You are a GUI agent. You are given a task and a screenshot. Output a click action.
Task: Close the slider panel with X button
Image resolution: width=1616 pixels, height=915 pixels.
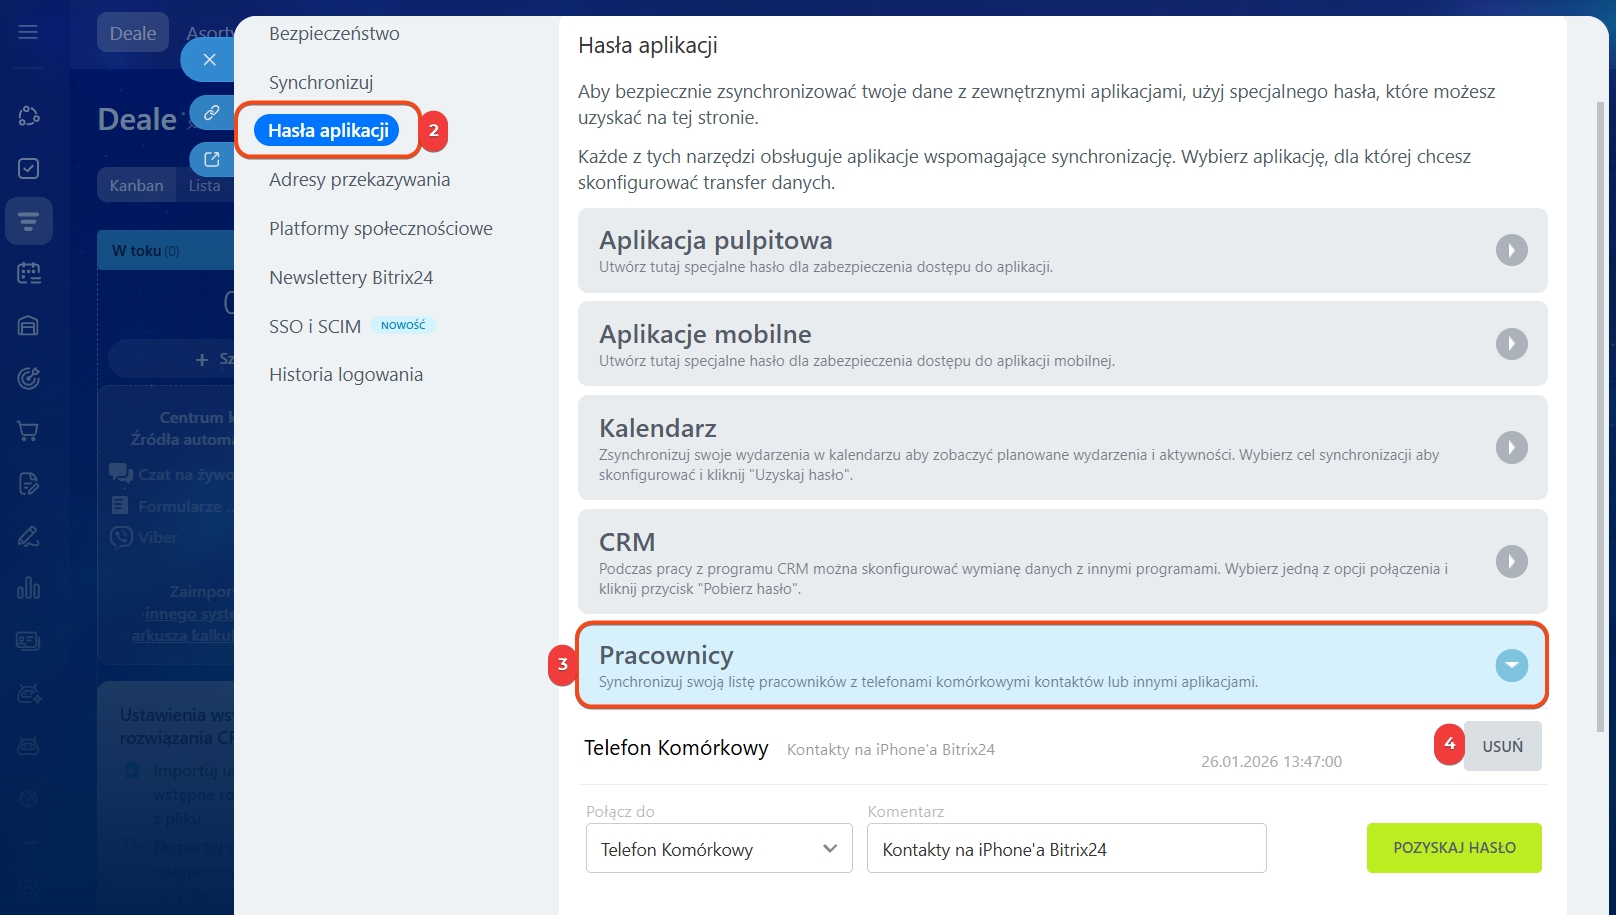(209, 60)
